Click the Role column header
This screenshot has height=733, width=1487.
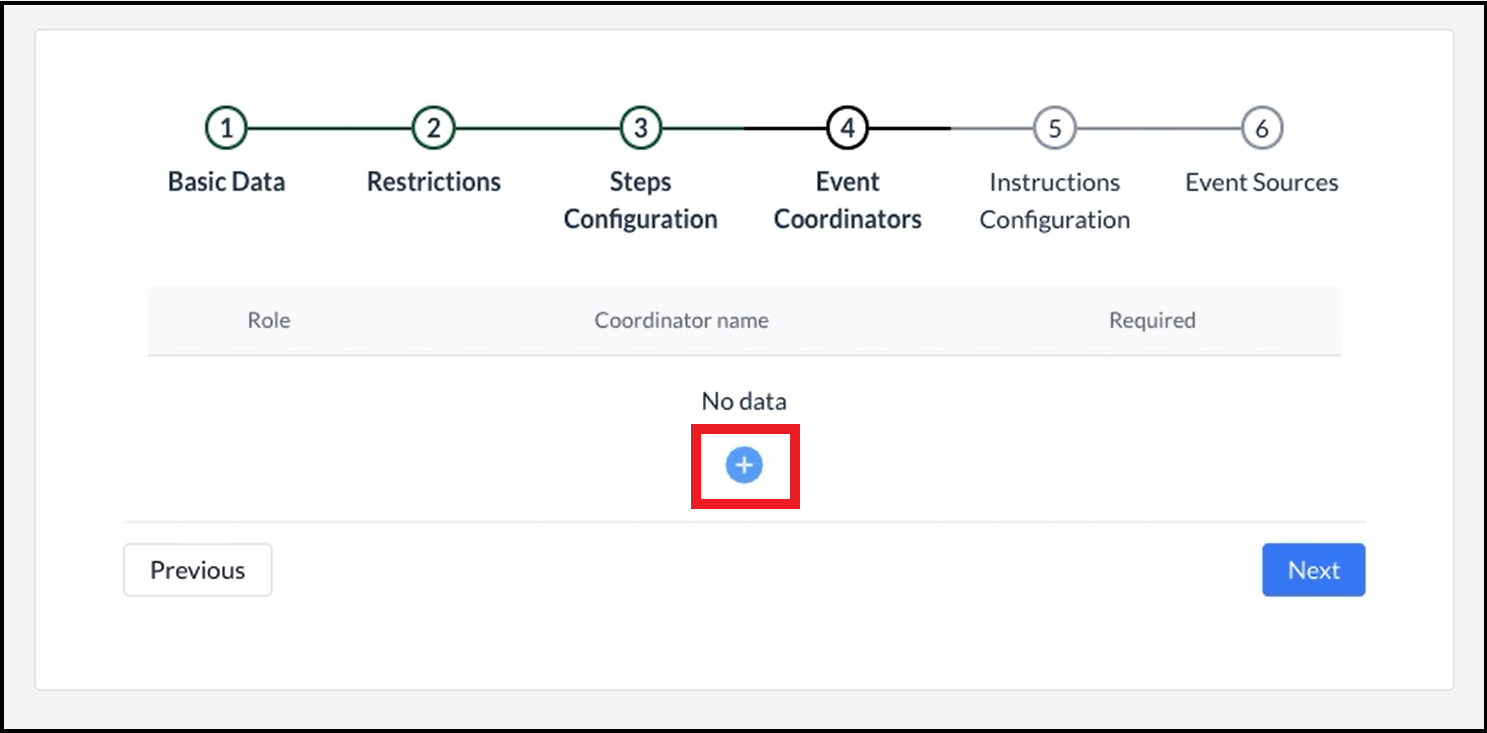[269, 321]
